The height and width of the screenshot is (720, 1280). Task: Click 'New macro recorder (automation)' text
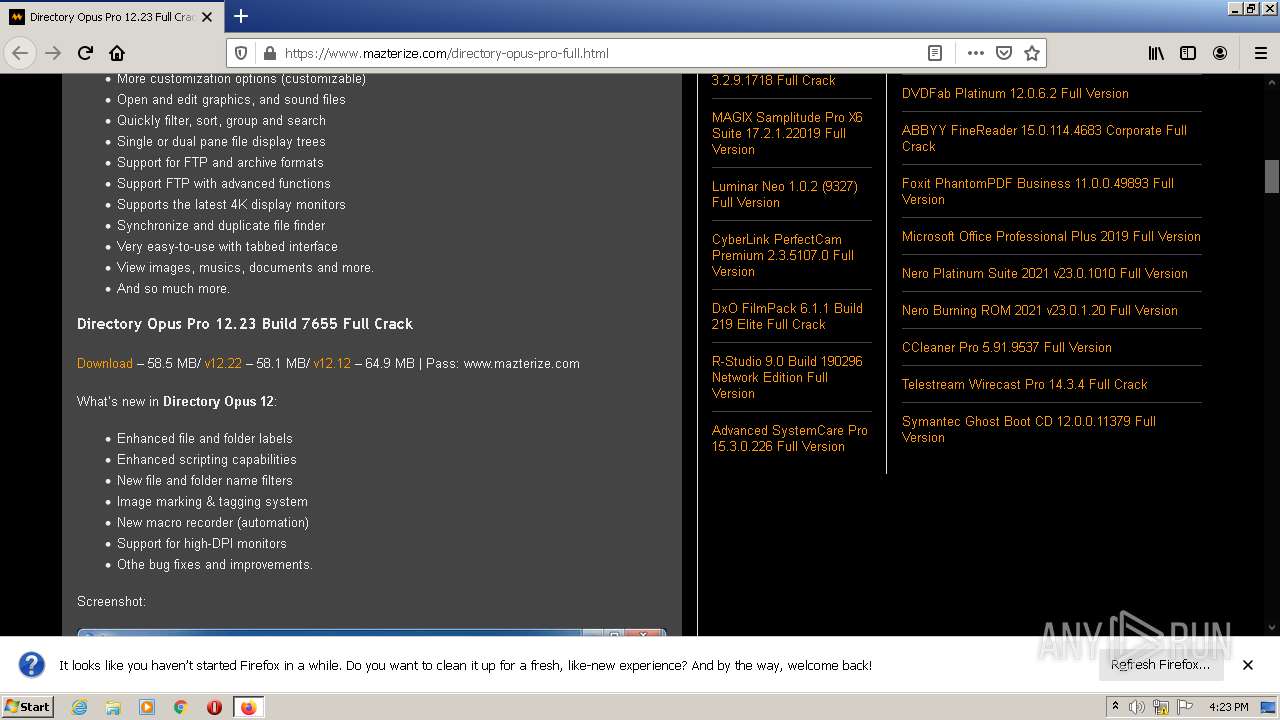click(x=213, y=522)
